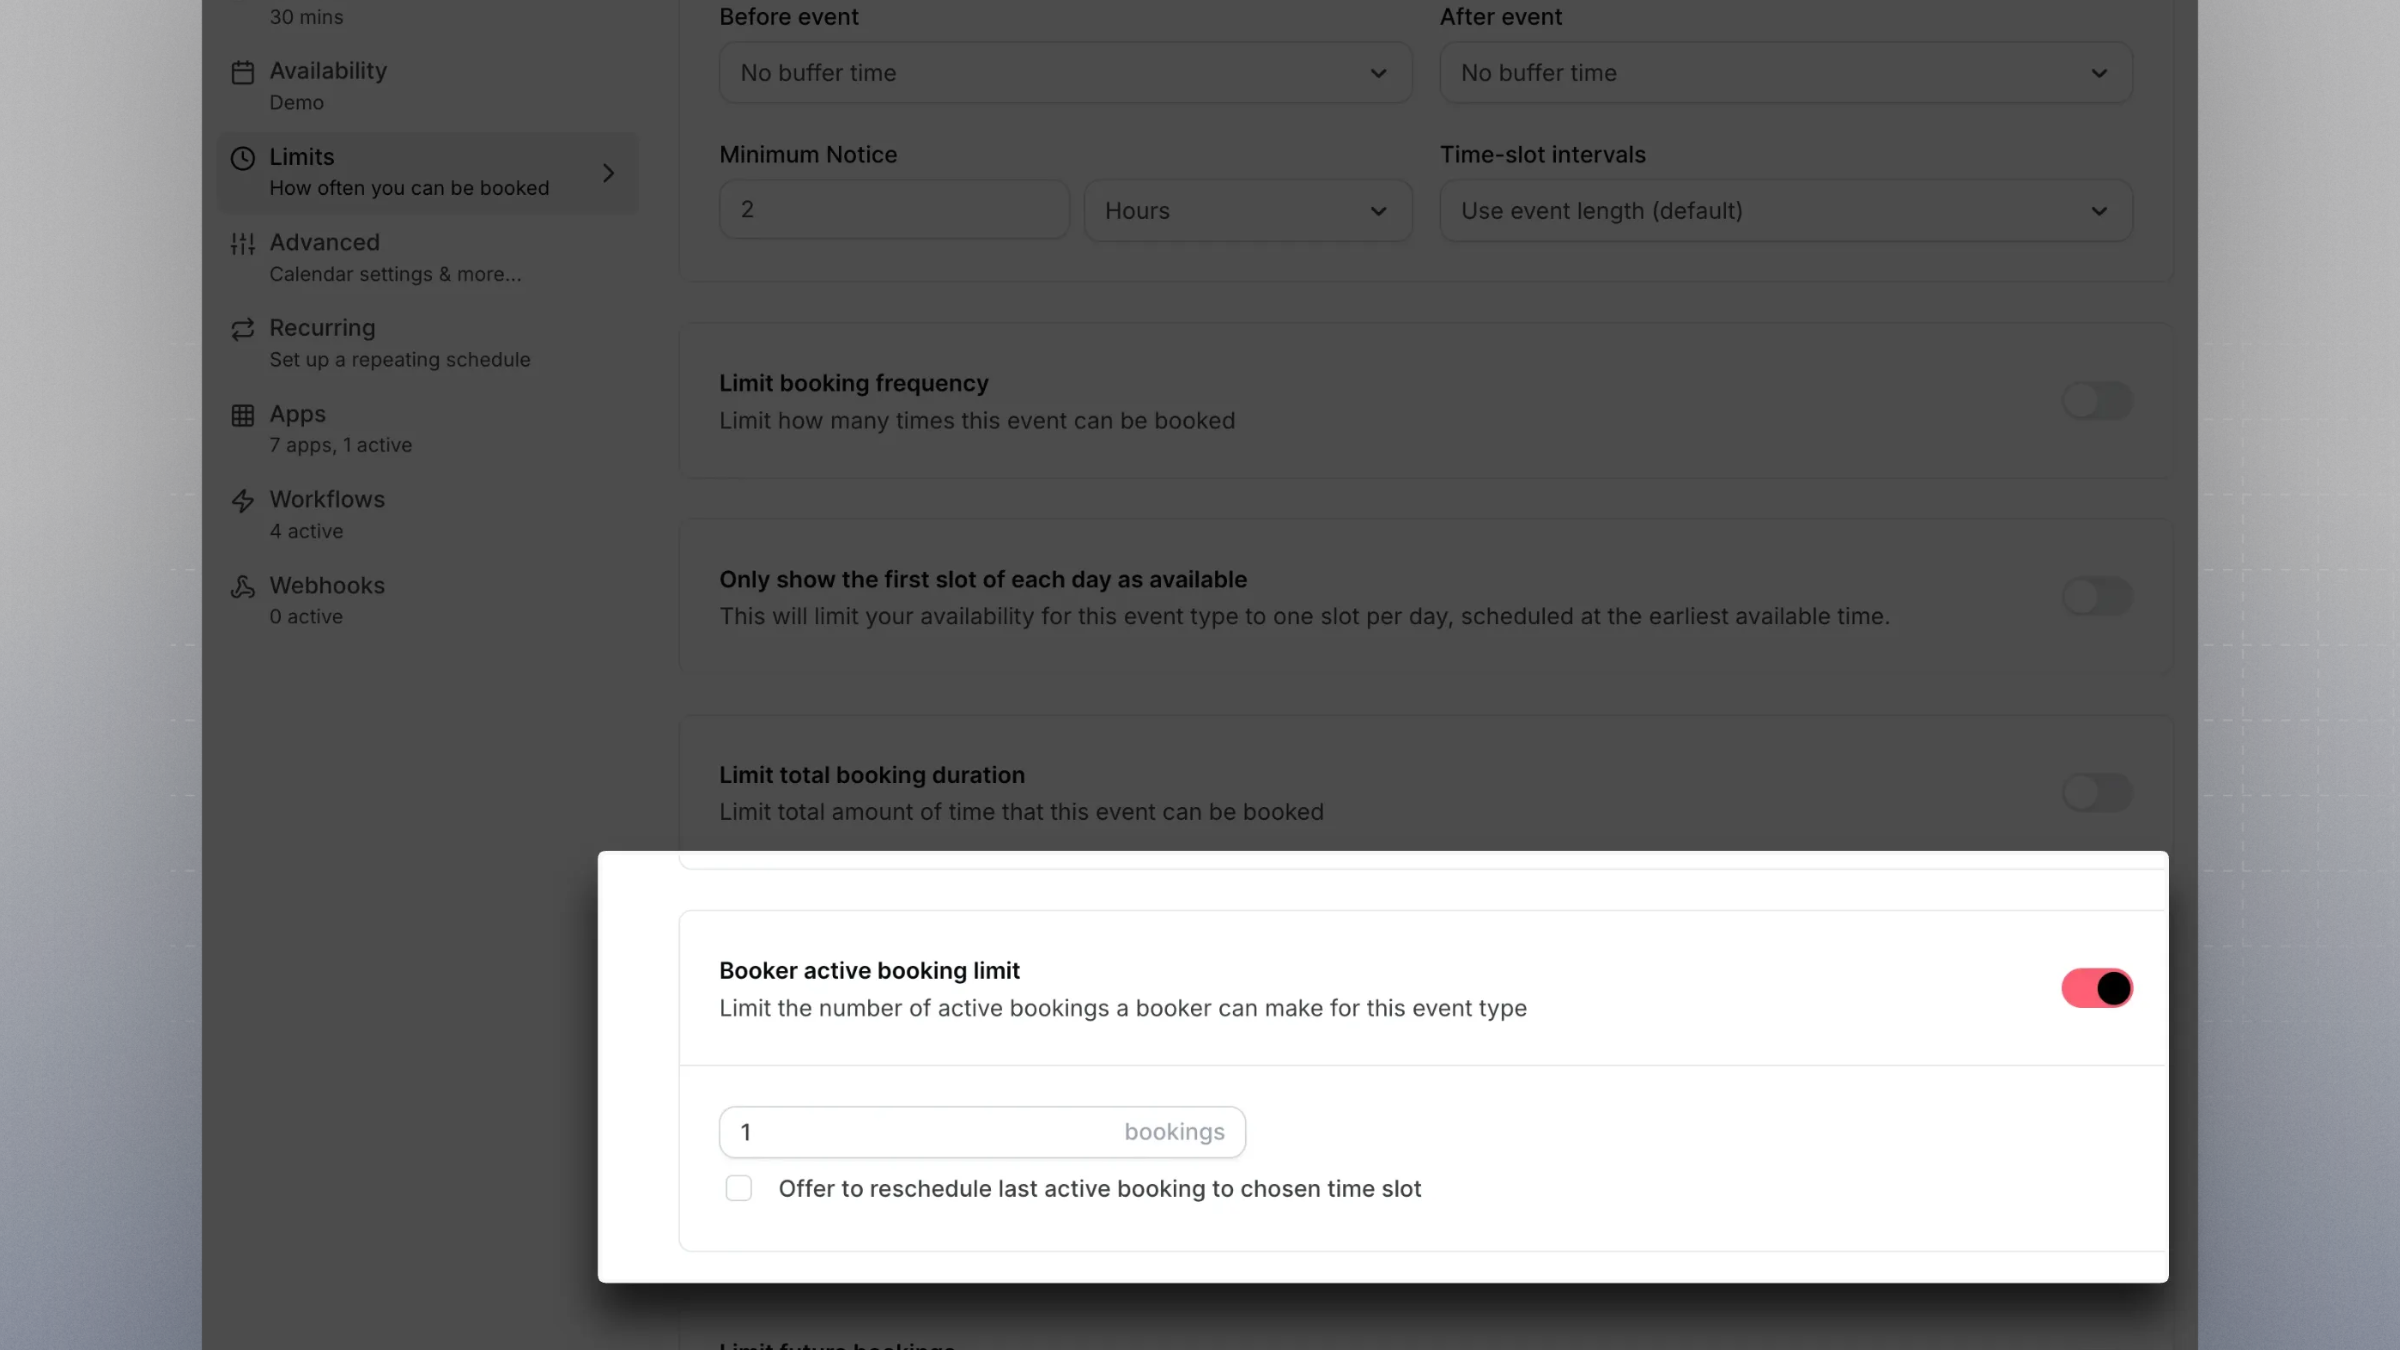Image resolution: width=2400 pixels, height=1350 pixels.
Task: Click the Advanced sliders icon
Action: [x=242, y=243]
